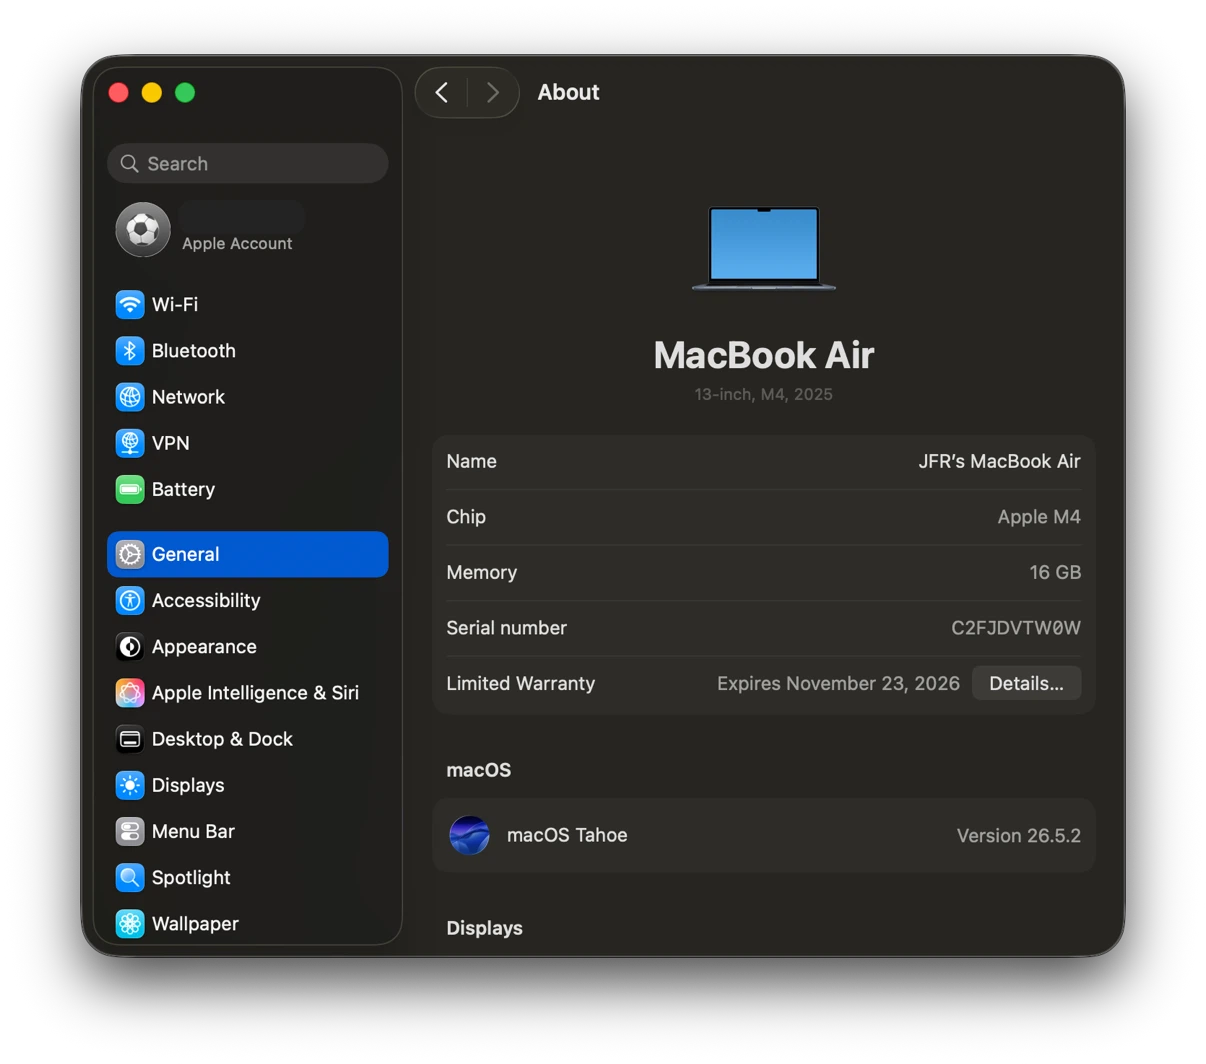Click the MacBook Air laptop image
The height and width of the screenshot is (1064, 1206).
pos(764,248)
